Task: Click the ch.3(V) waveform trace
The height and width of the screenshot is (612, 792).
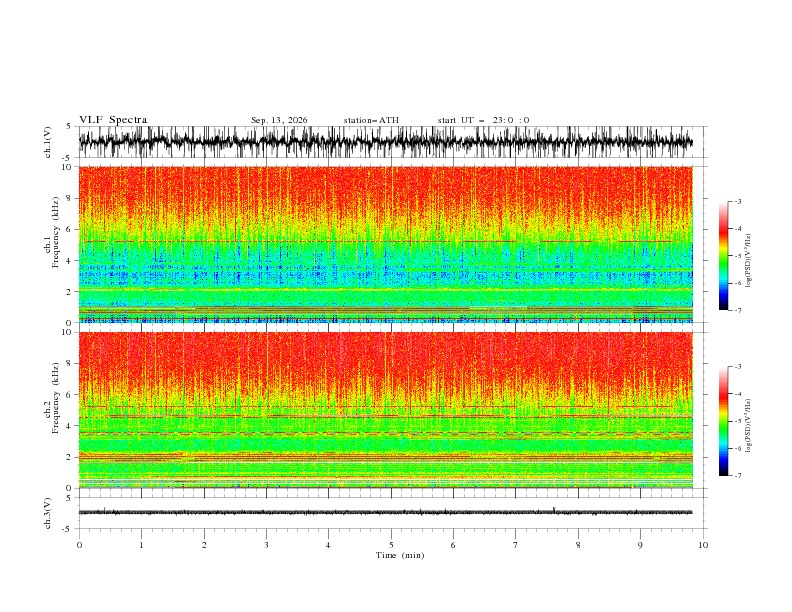Action: pos(386,513)
